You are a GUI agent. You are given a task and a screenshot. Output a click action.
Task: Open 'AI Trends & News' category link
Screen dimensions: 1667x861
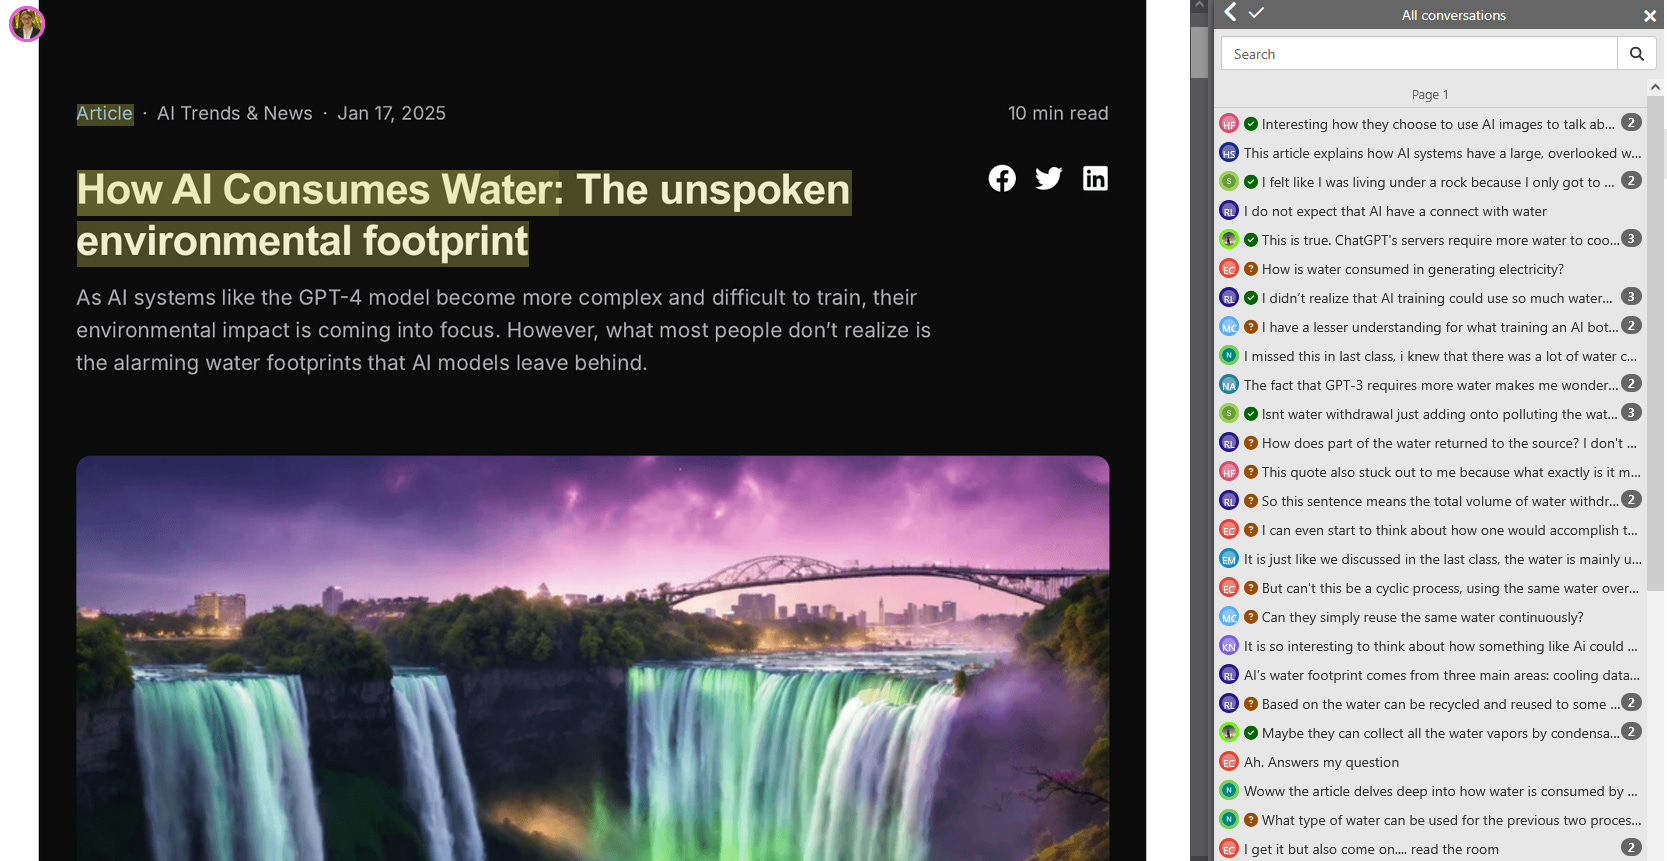tap(235, 114)
